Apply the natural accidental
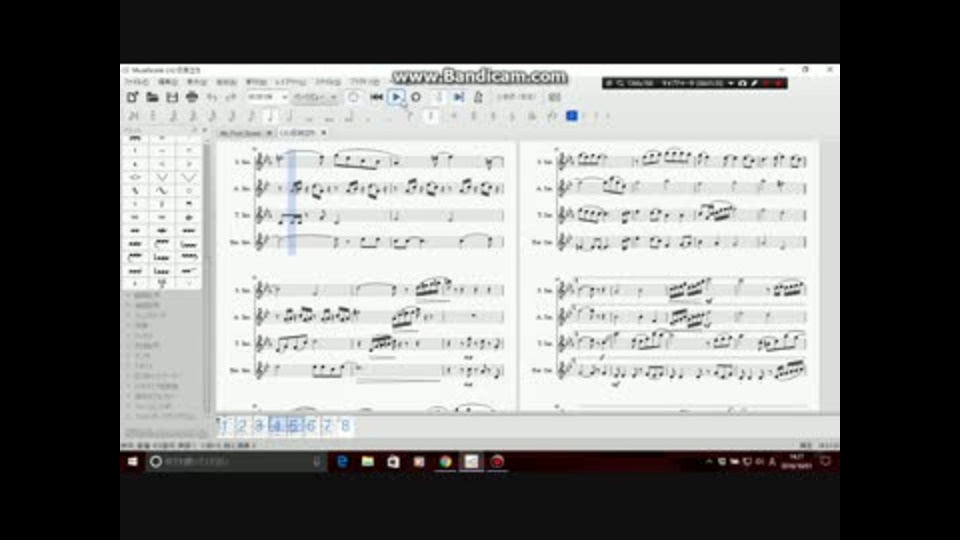The image size is (960, 540). [x=493, y=116]
